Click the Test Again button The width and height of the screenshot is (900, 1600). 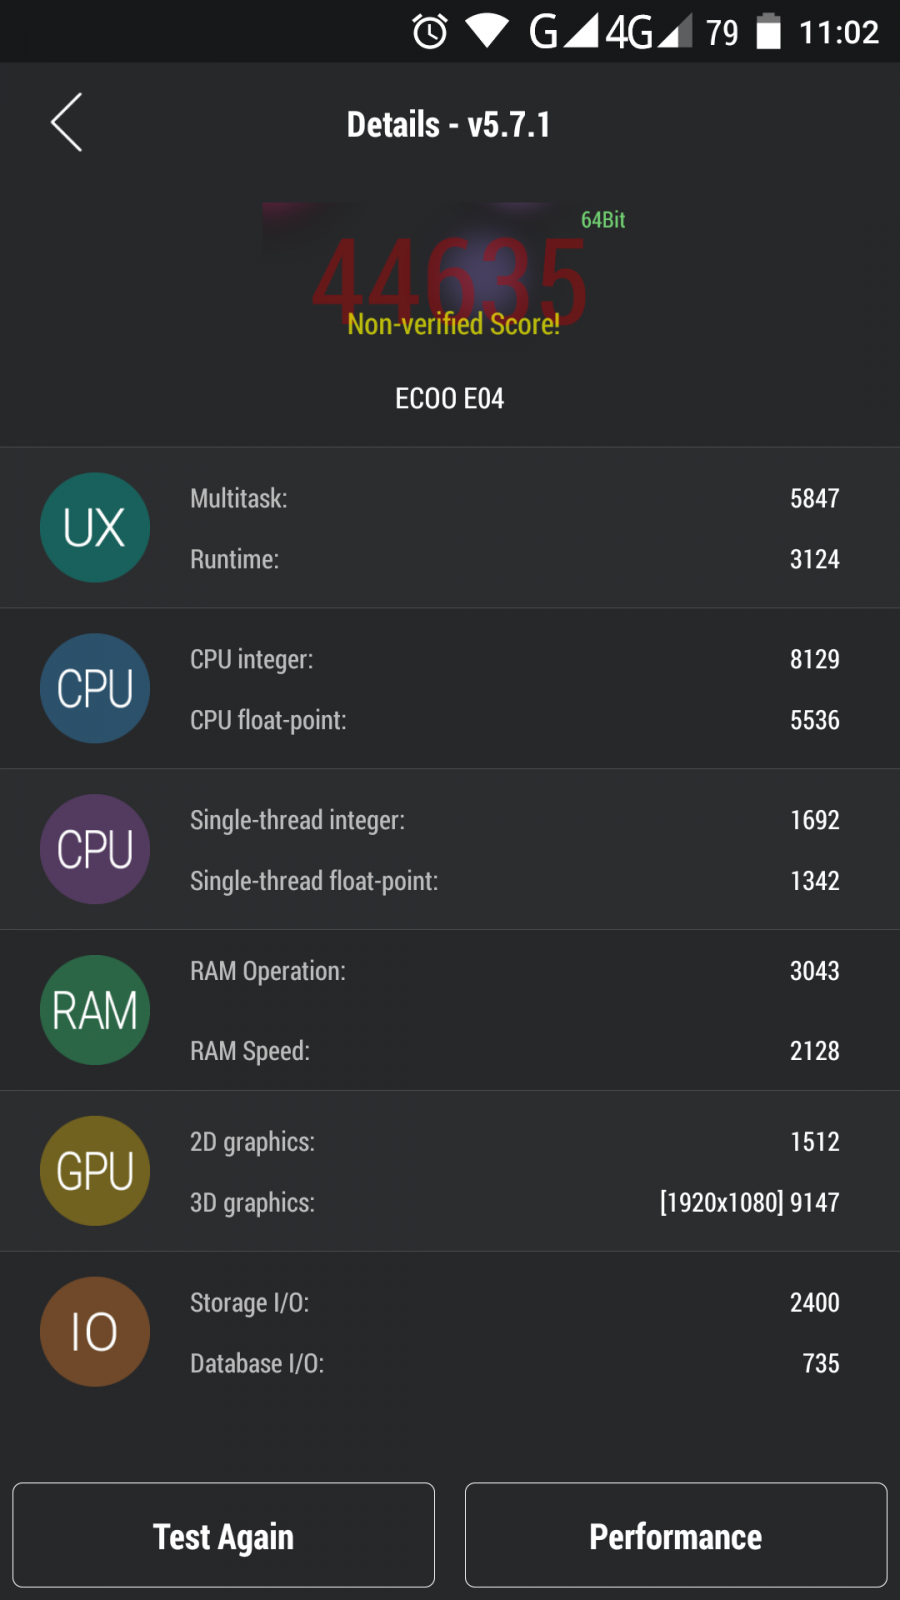pyautogui.click(x=224, y=1535)
